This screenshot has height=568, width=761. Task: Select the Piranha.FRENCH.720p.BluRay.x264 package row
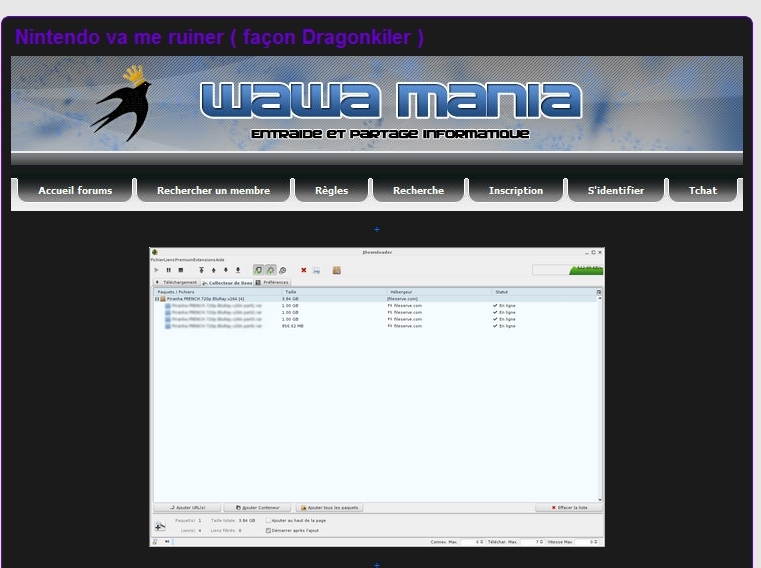pyautogui.click(x=375, y=299)
